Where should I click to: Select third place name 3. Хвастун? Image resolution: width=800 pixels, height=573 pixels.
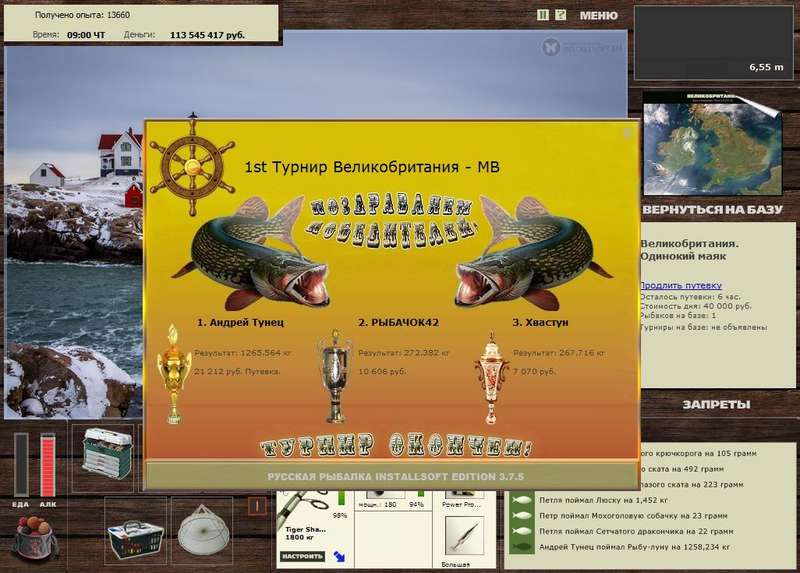pos(540,322)
